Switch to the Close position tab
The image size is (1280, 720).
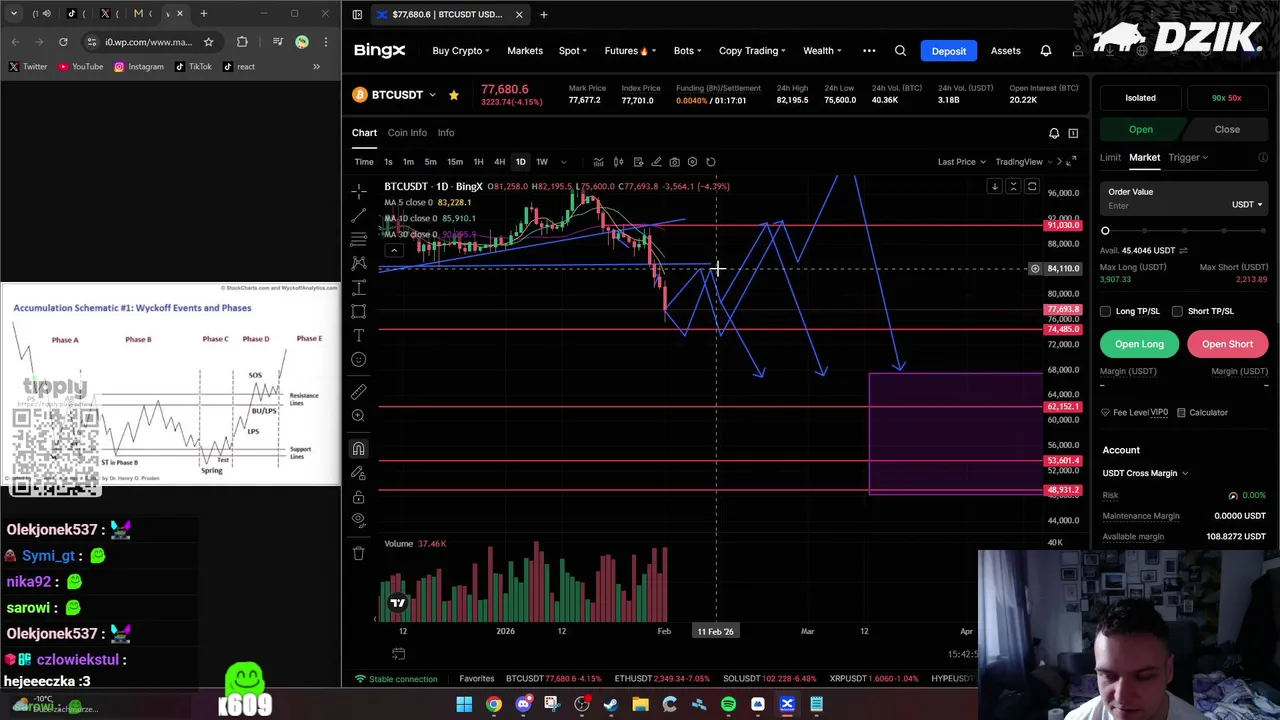1227,130
